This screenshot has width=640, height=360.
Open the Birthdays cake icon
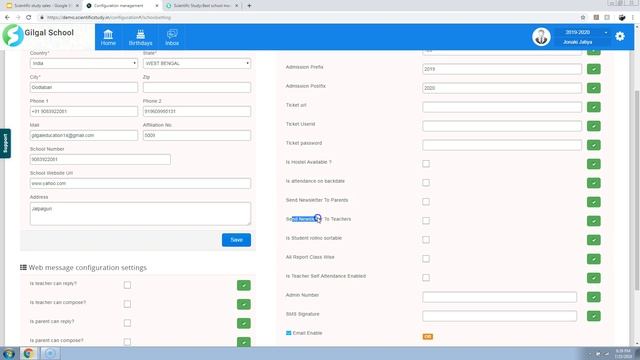(140, 37)
